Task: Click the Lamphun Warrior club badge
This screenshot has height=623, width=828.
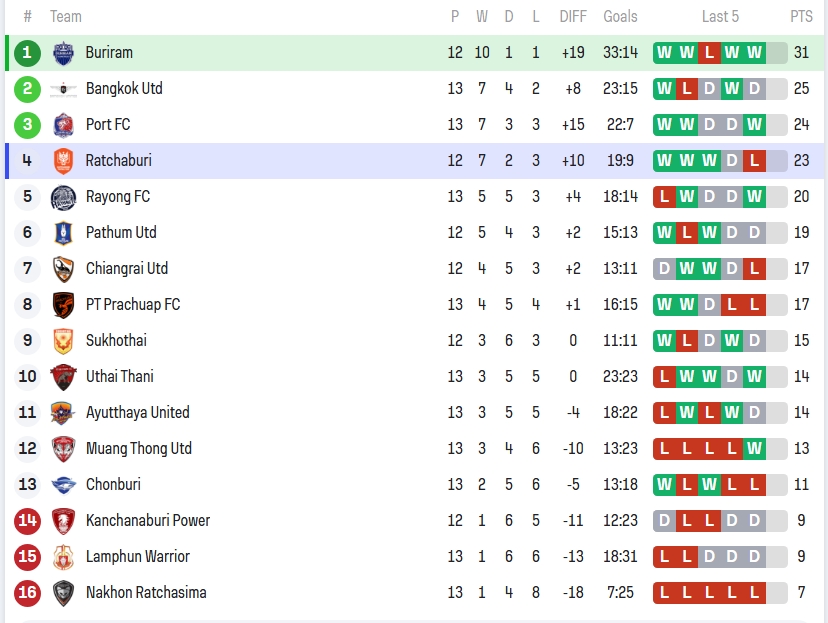Action: (x=63, y=557)
